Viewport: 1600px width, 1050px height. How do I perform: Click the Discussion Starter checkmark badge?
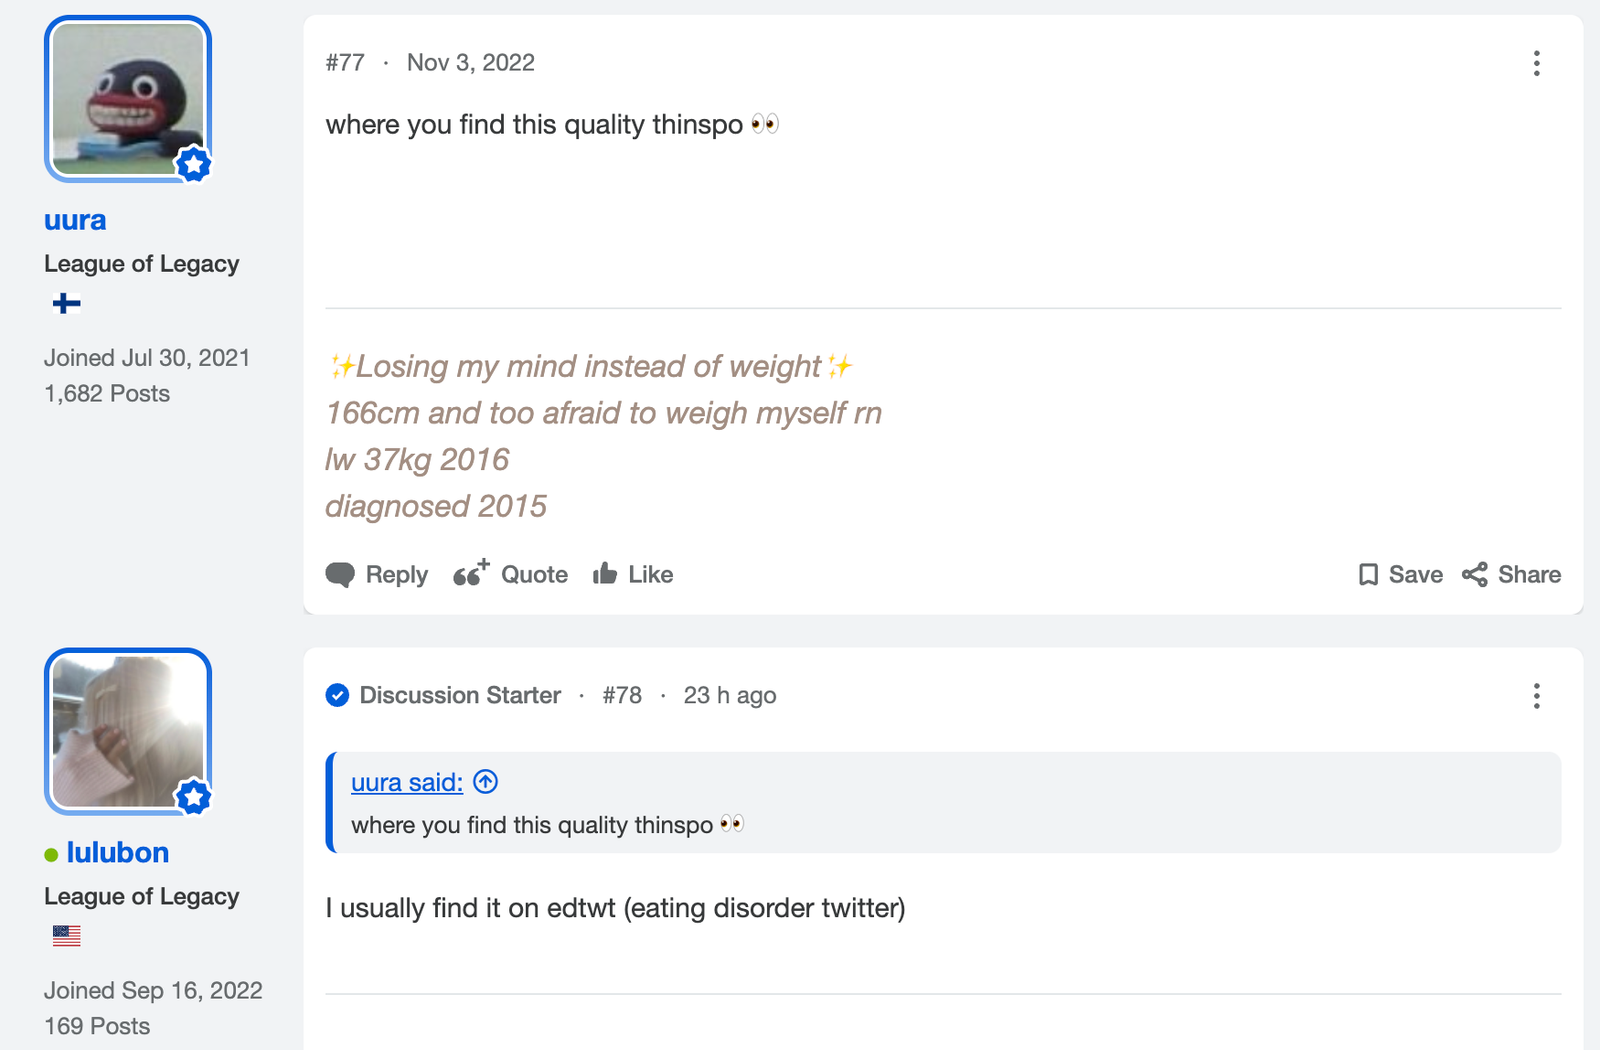[x=338, y=695]
